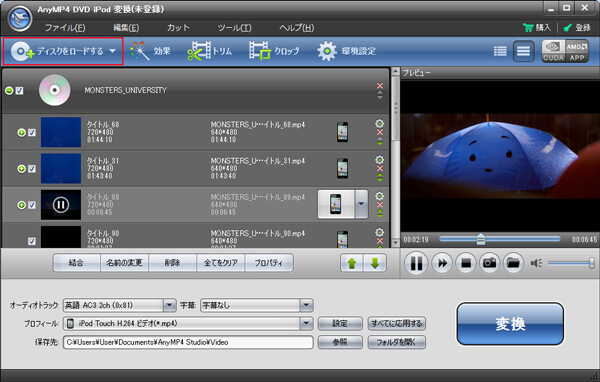Click Clear All (全てをクリア) button
Screen dimensions: 600x382
coord(220,263)
